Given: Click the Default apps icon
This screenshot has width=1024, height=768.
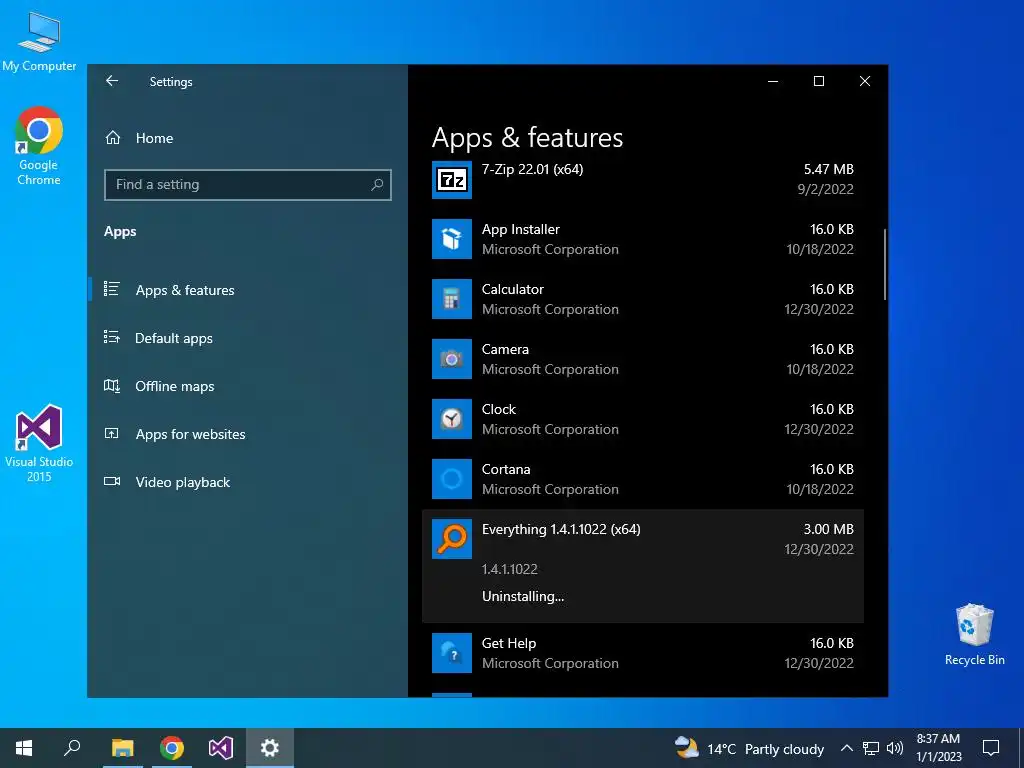Looking at the screenshot, I should click(x=112, y=337).
